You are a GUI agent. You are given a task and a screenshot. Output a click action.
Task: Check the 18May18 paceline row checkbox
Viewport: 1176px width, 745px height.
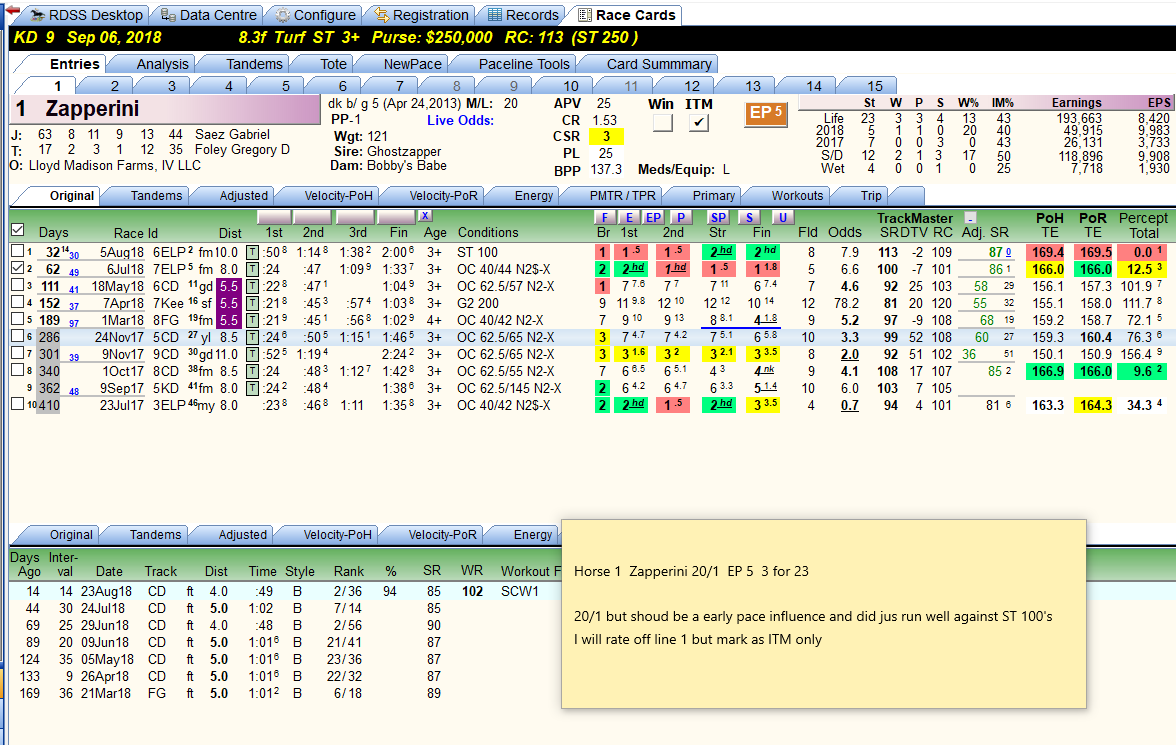pyautogui.click(x=18, y=284)
